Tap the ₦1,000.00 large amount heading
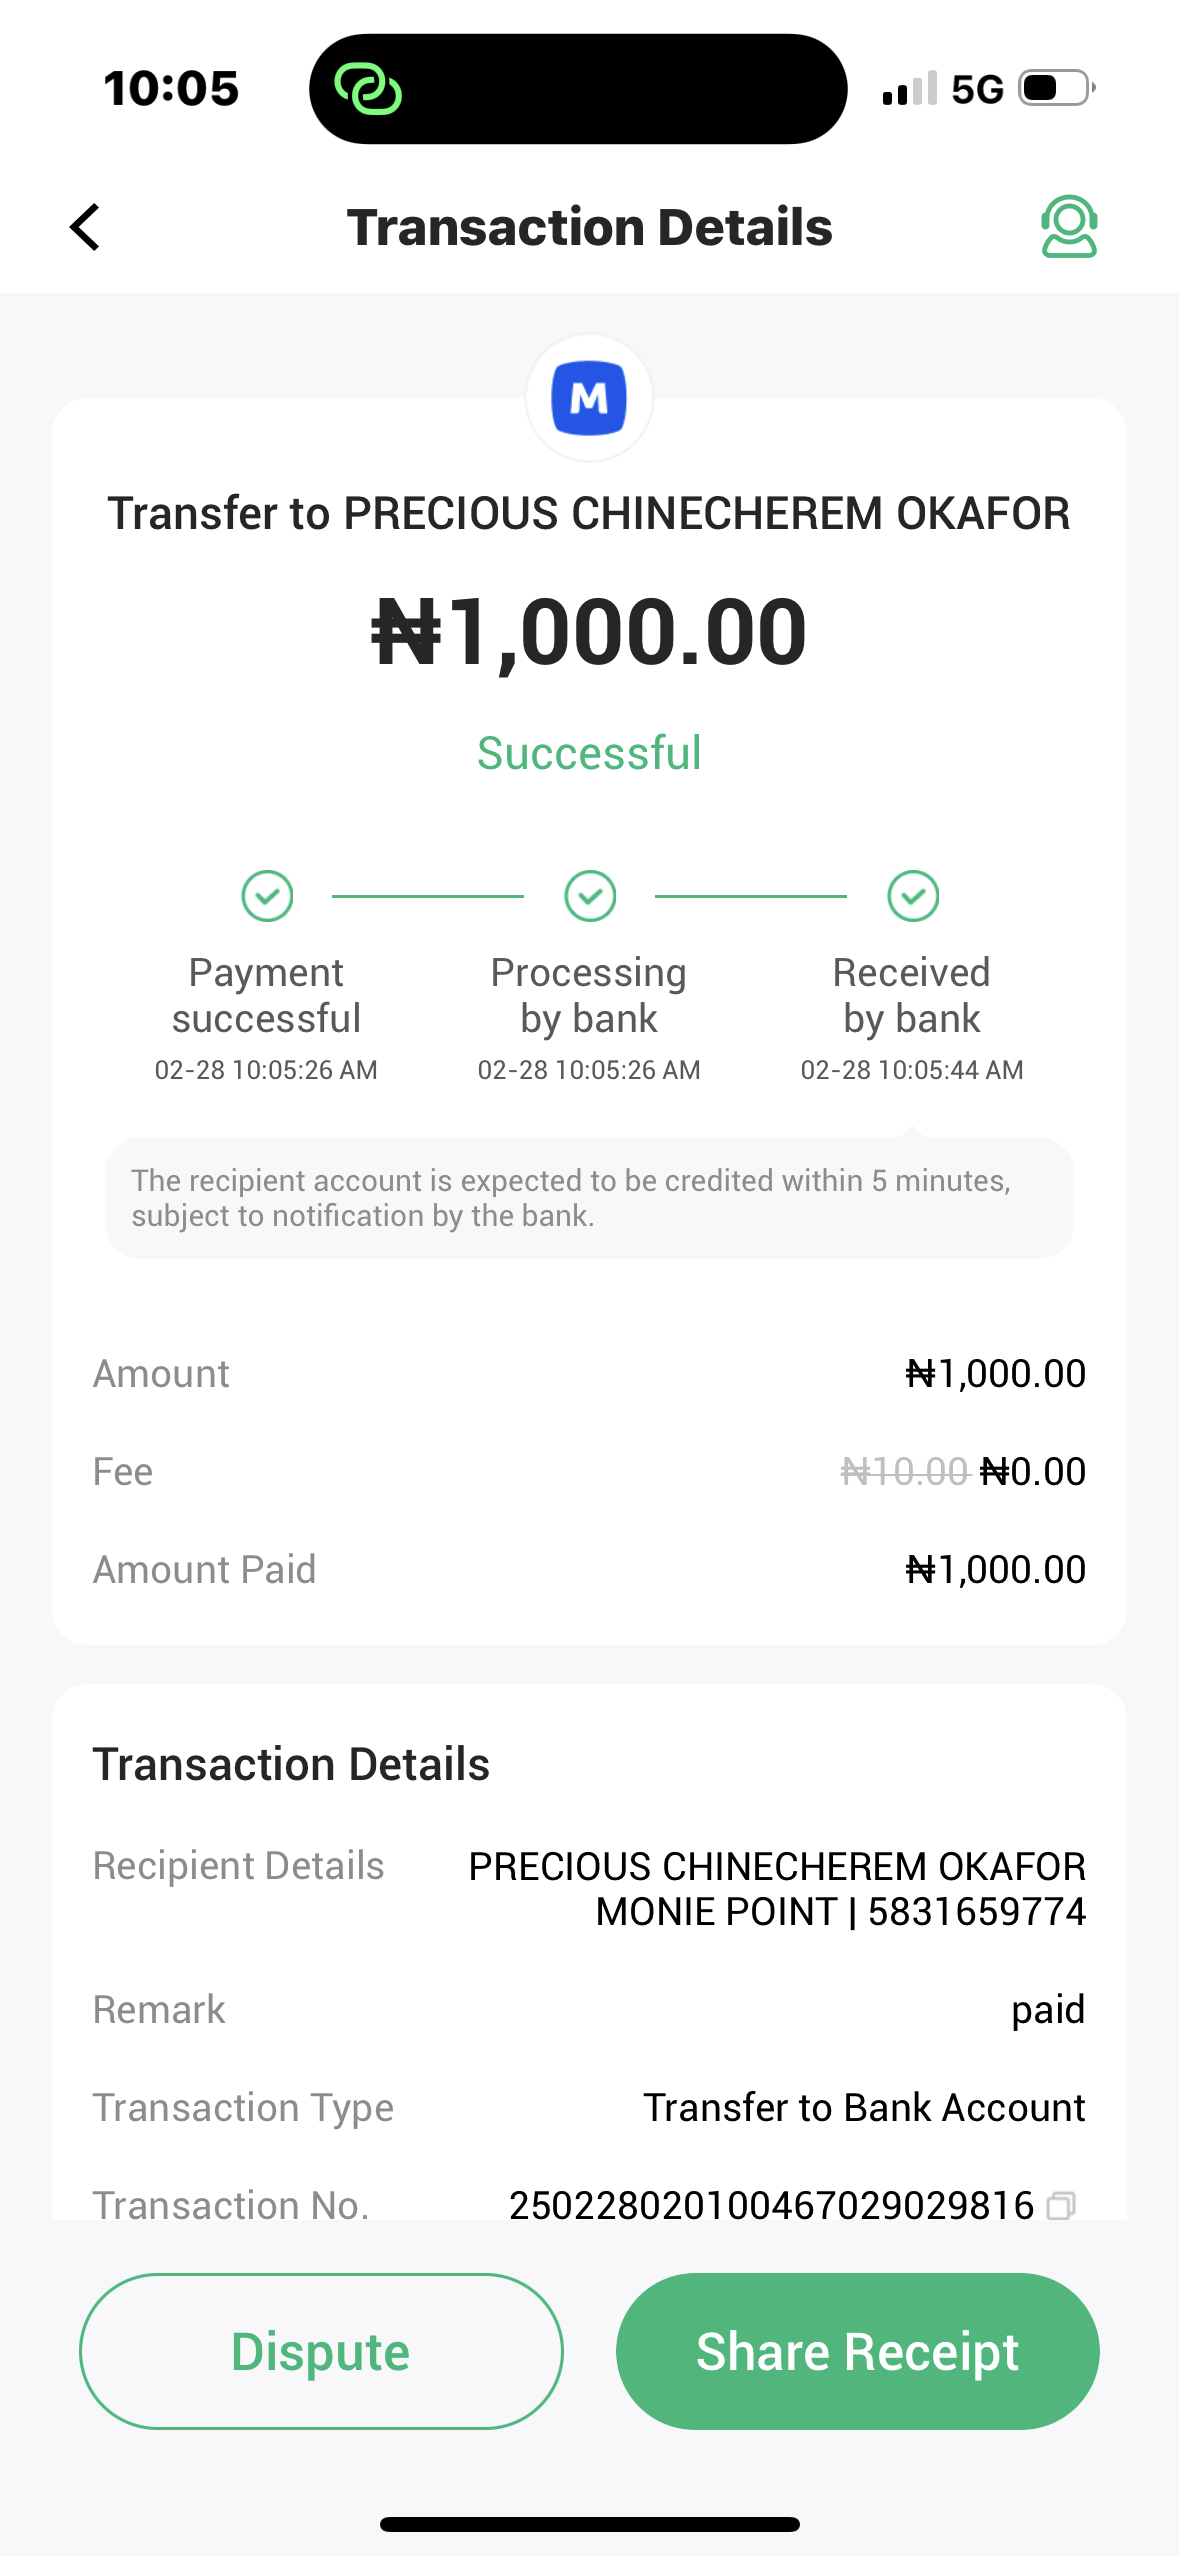This screenshot has height=2556, width=1179. coord(589,632)
